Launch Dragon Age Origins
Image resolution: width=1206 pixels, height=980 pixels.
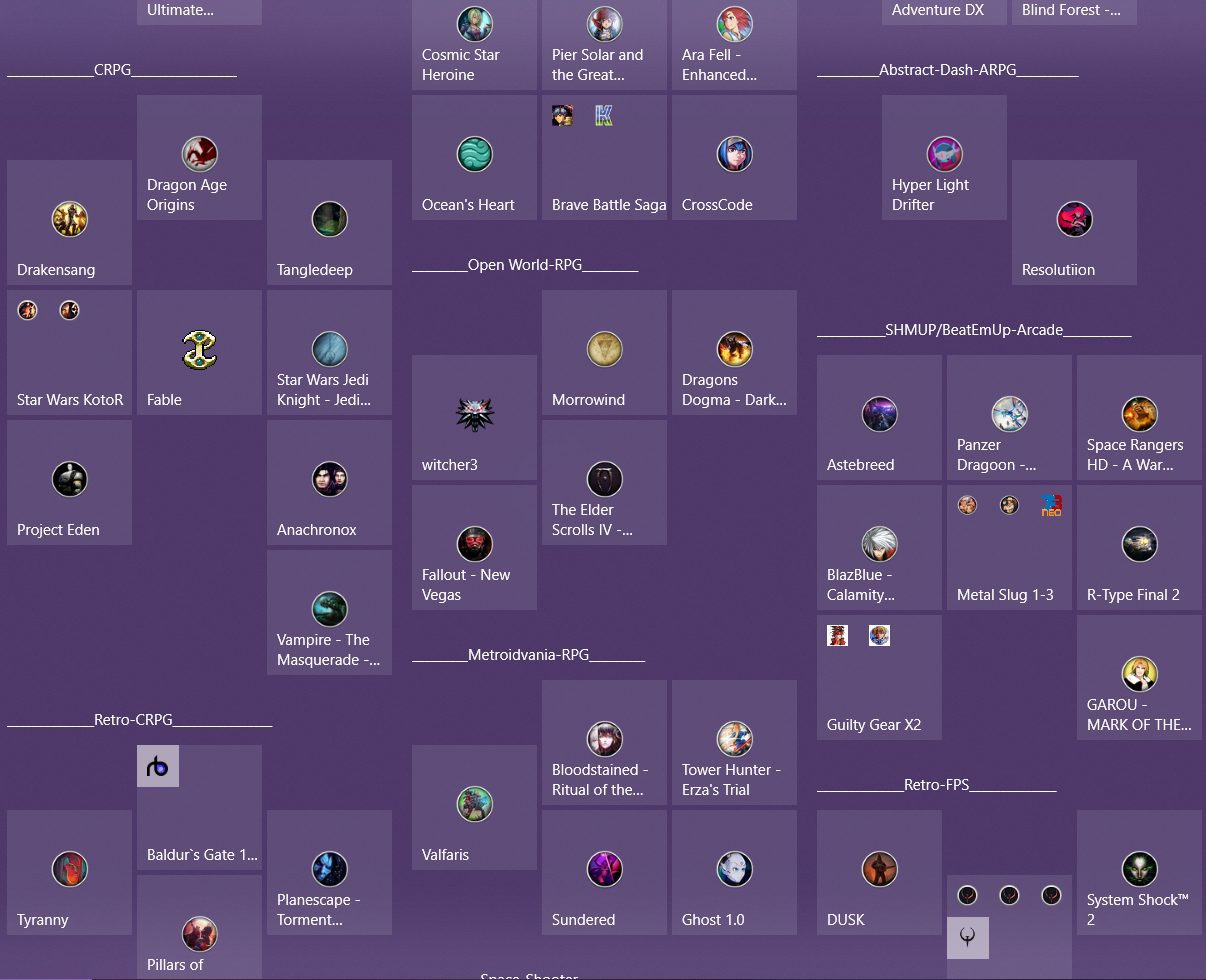(199, 157)
